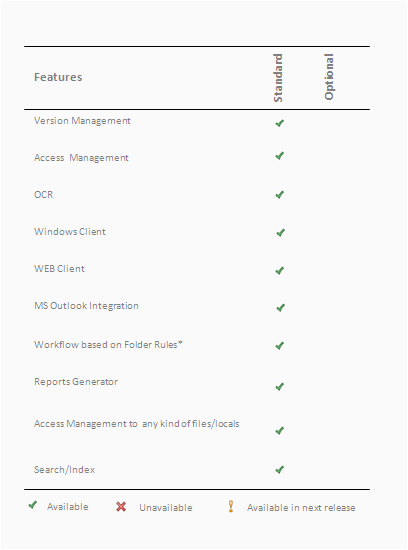
Task: Click the WEB Client green checkmark
Action: click(280, 271)
